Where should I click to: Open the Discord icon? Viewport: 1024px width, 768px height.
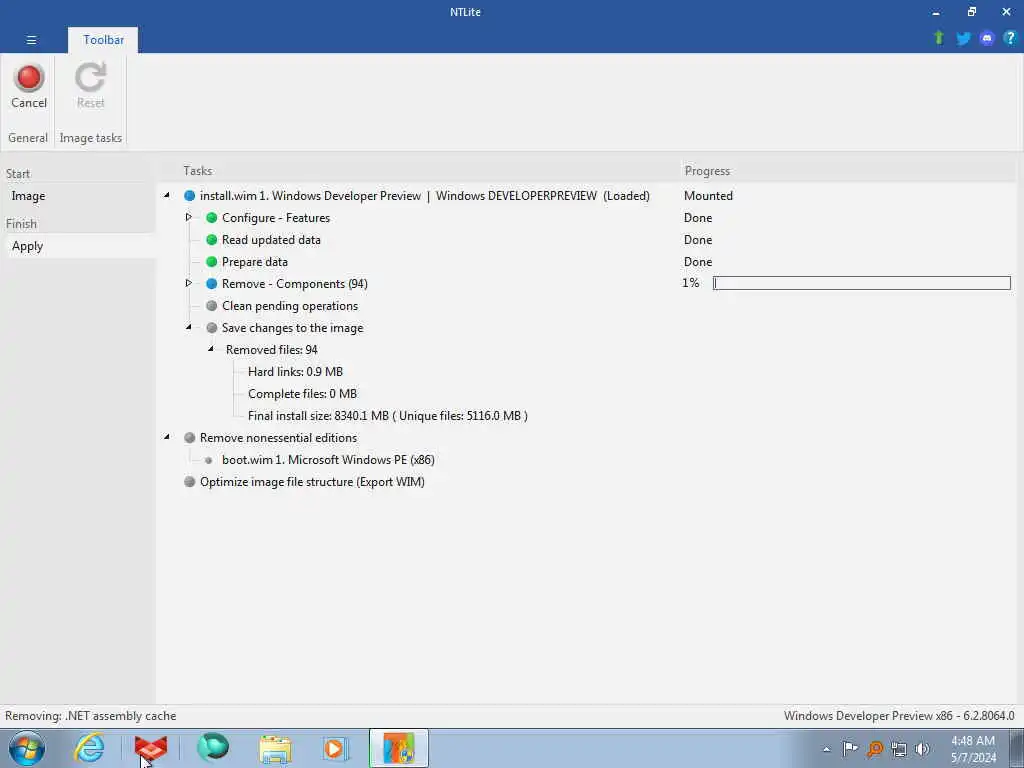tap(987, 39)
